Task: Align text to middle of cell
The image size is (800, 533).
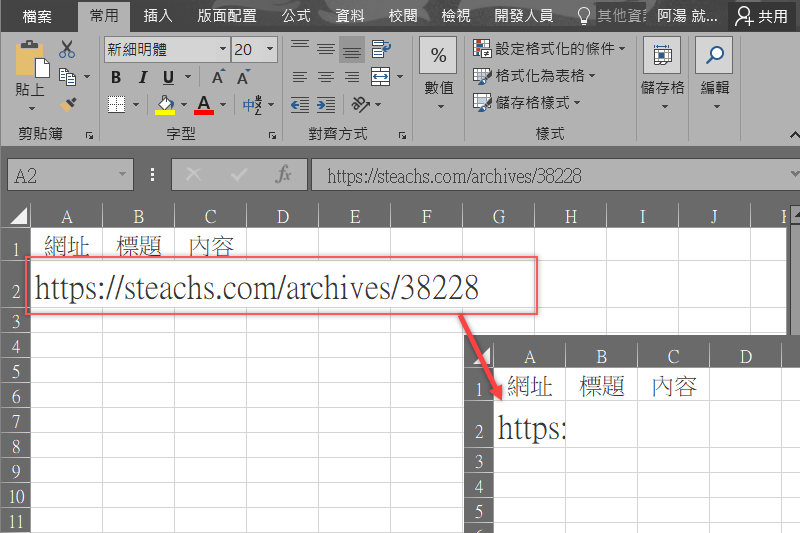Action: [x=326, y=49]
